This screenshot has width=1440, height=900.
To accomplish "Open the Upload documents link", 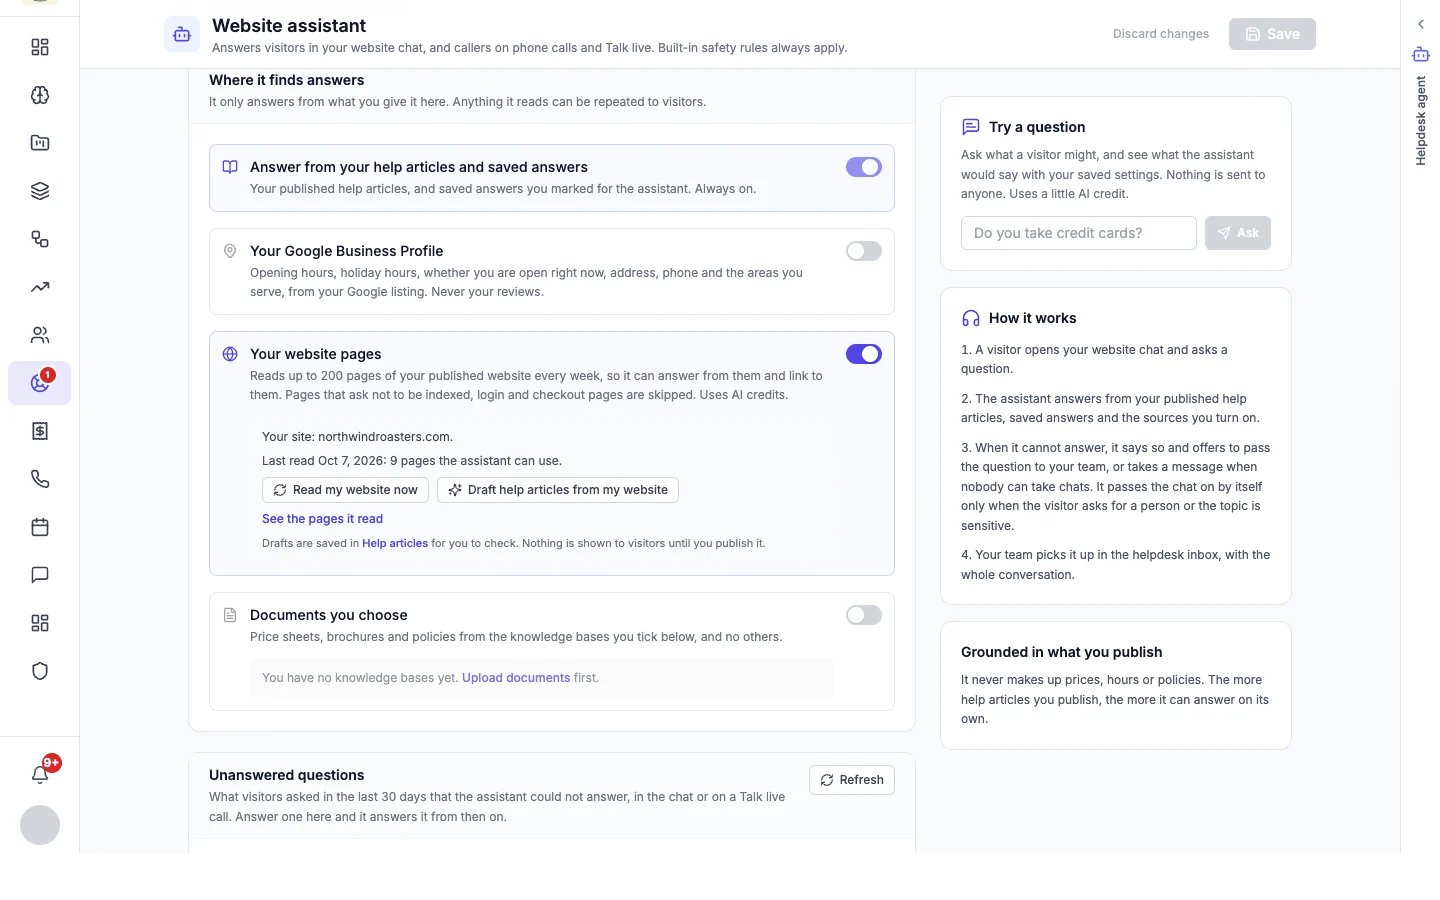I will (516, 678).
